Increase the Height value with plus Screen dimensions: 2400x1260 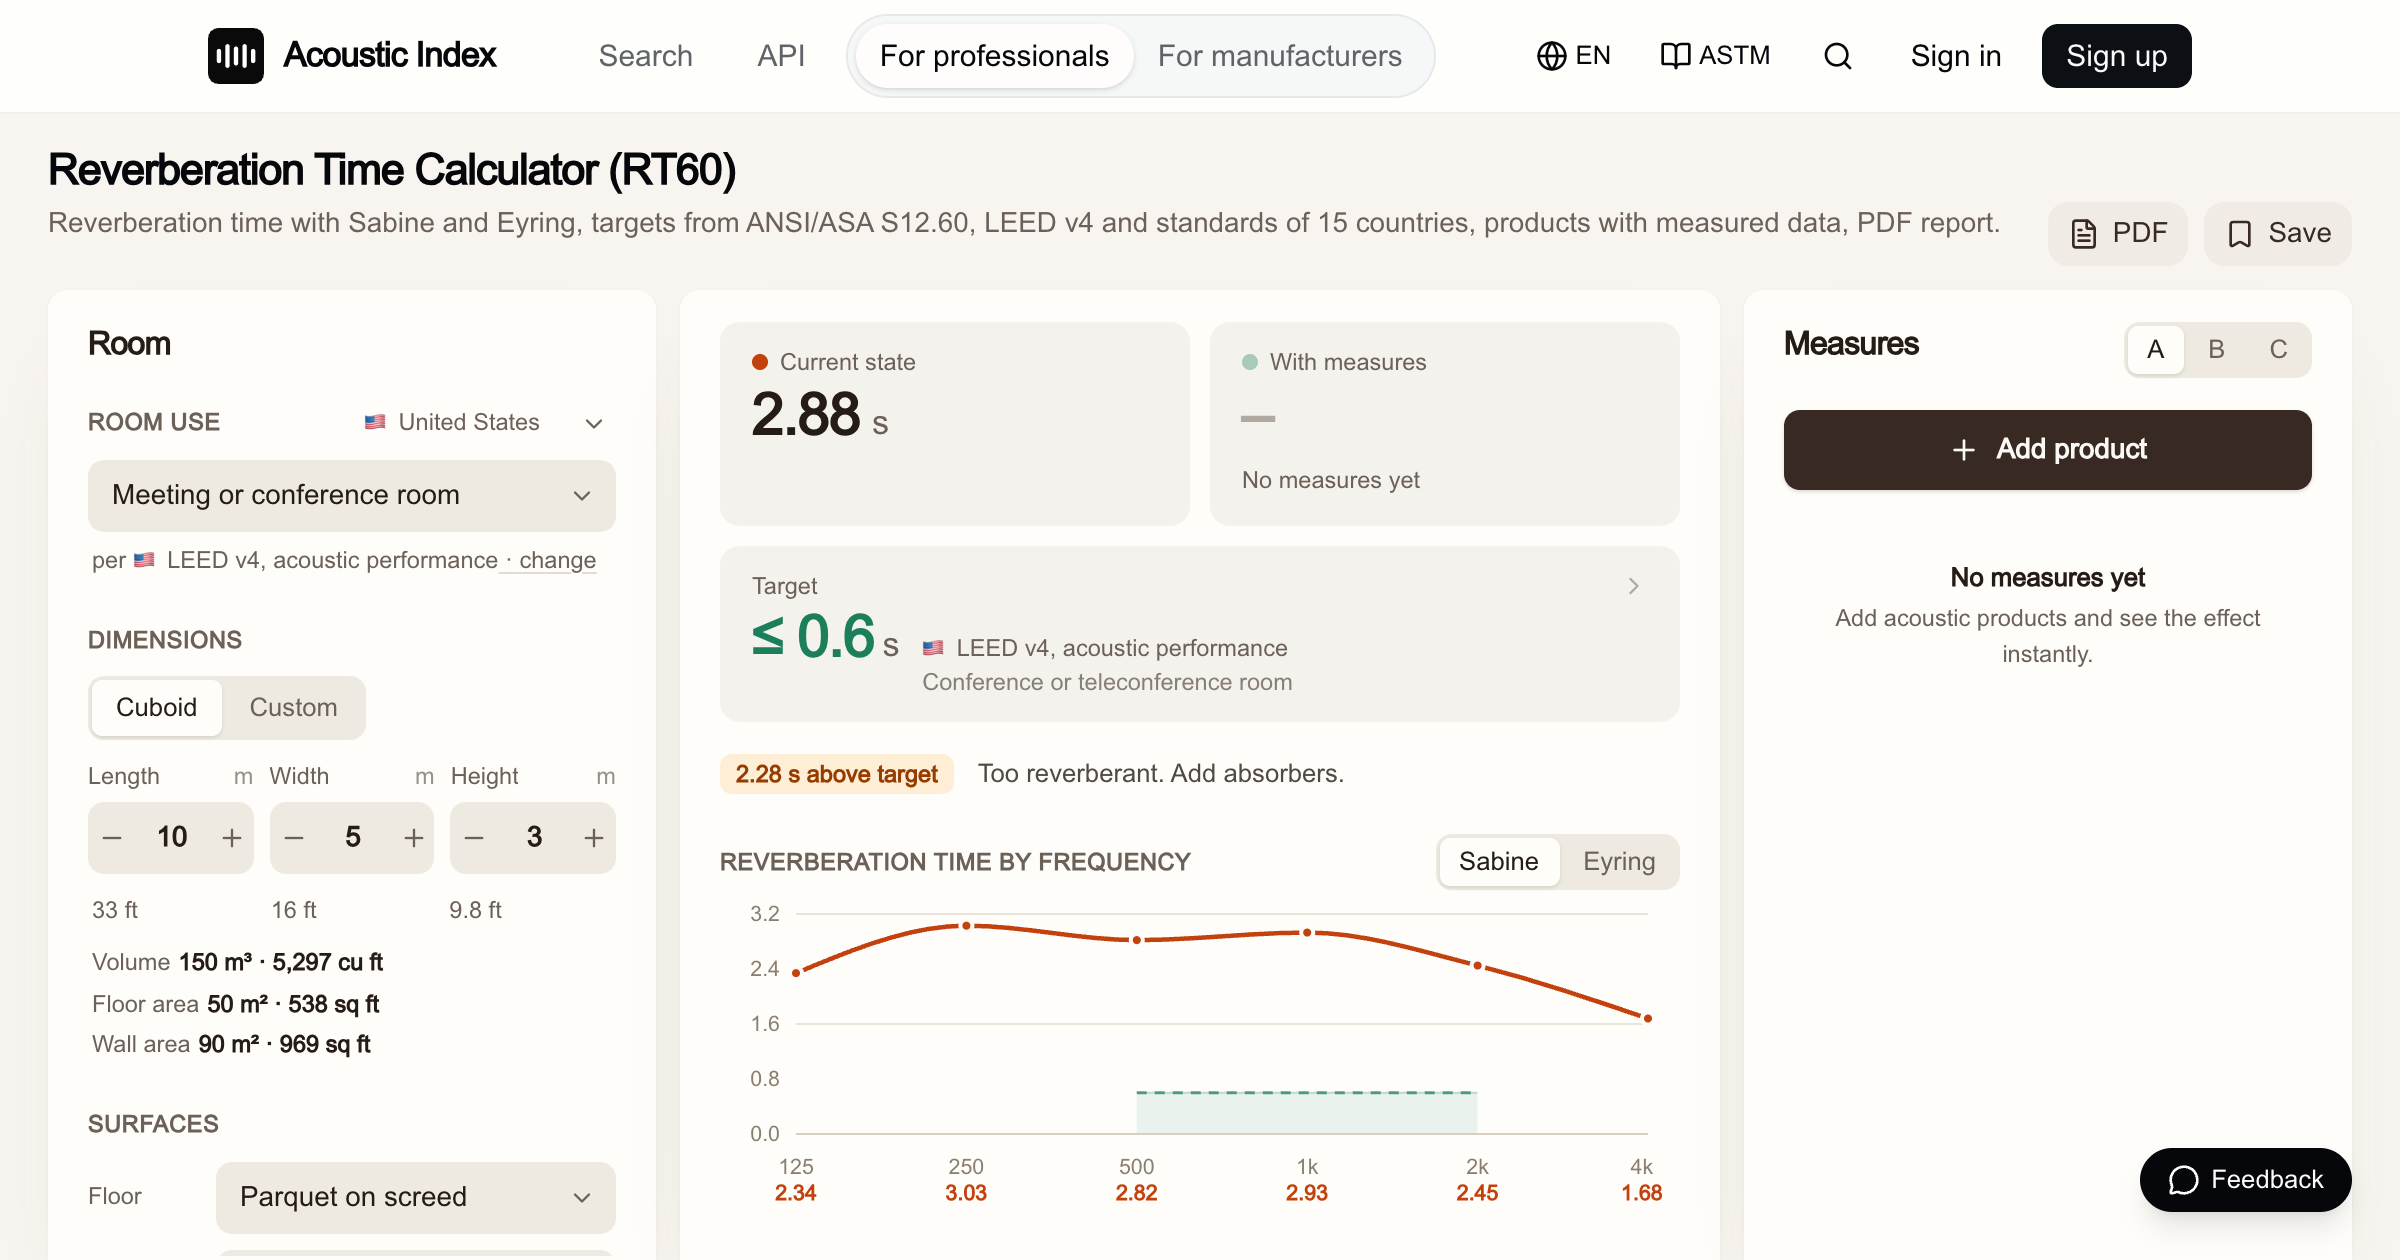[x=594, y=838]
